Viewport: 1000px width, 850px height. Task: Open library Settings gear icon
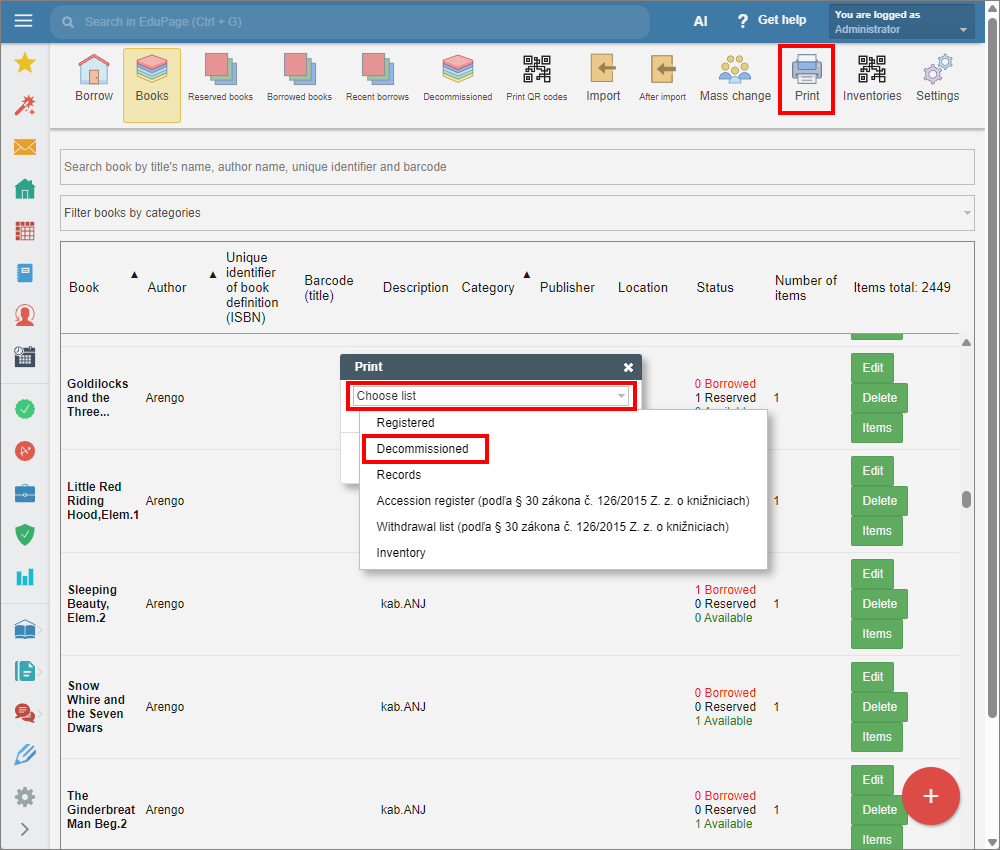(937, 79)
